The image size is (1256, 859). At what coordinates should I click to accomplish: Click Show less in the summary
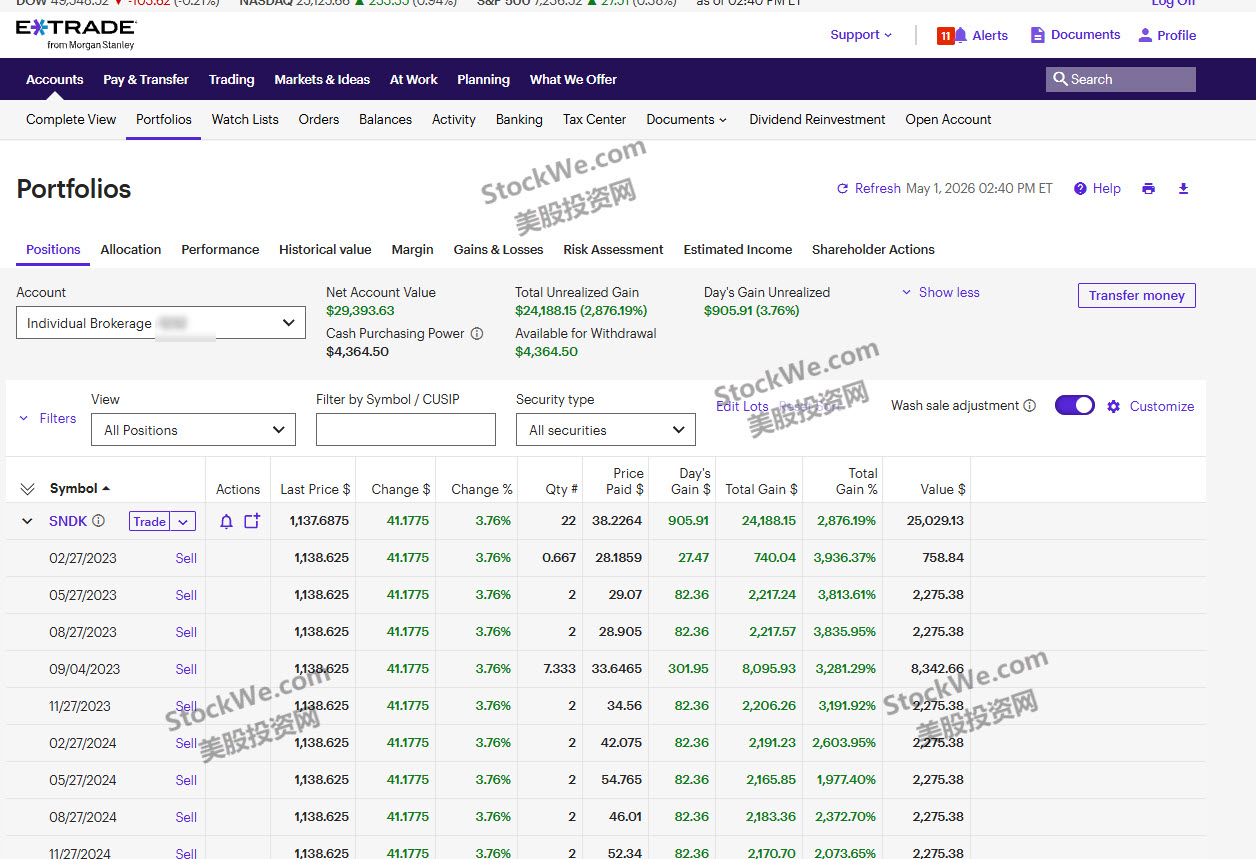click(940, 293)
